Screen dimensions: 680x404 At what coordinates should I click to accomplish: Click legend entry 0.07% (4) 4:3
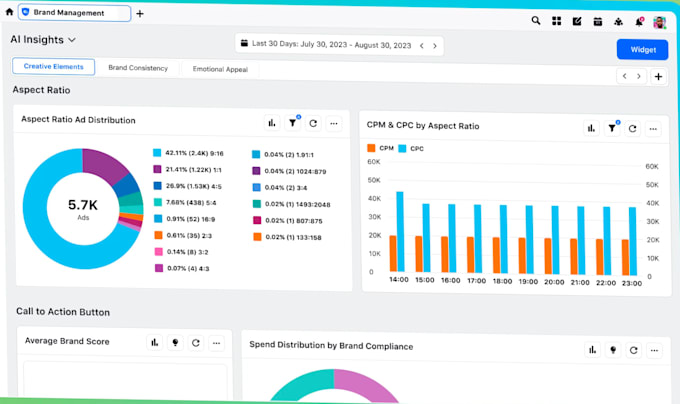[x=182, y=268]
